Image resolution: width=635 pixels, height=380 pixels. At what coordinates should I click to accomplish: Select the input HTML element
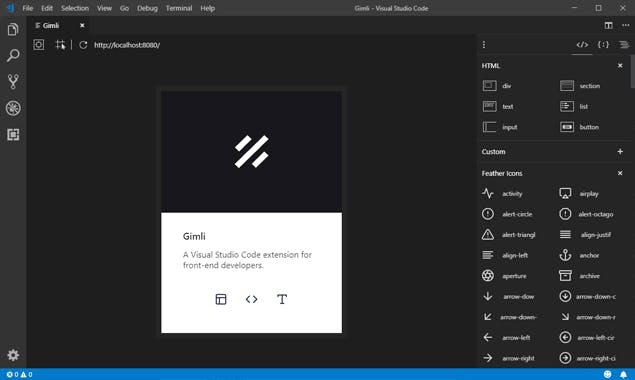(x=500, y=127)
